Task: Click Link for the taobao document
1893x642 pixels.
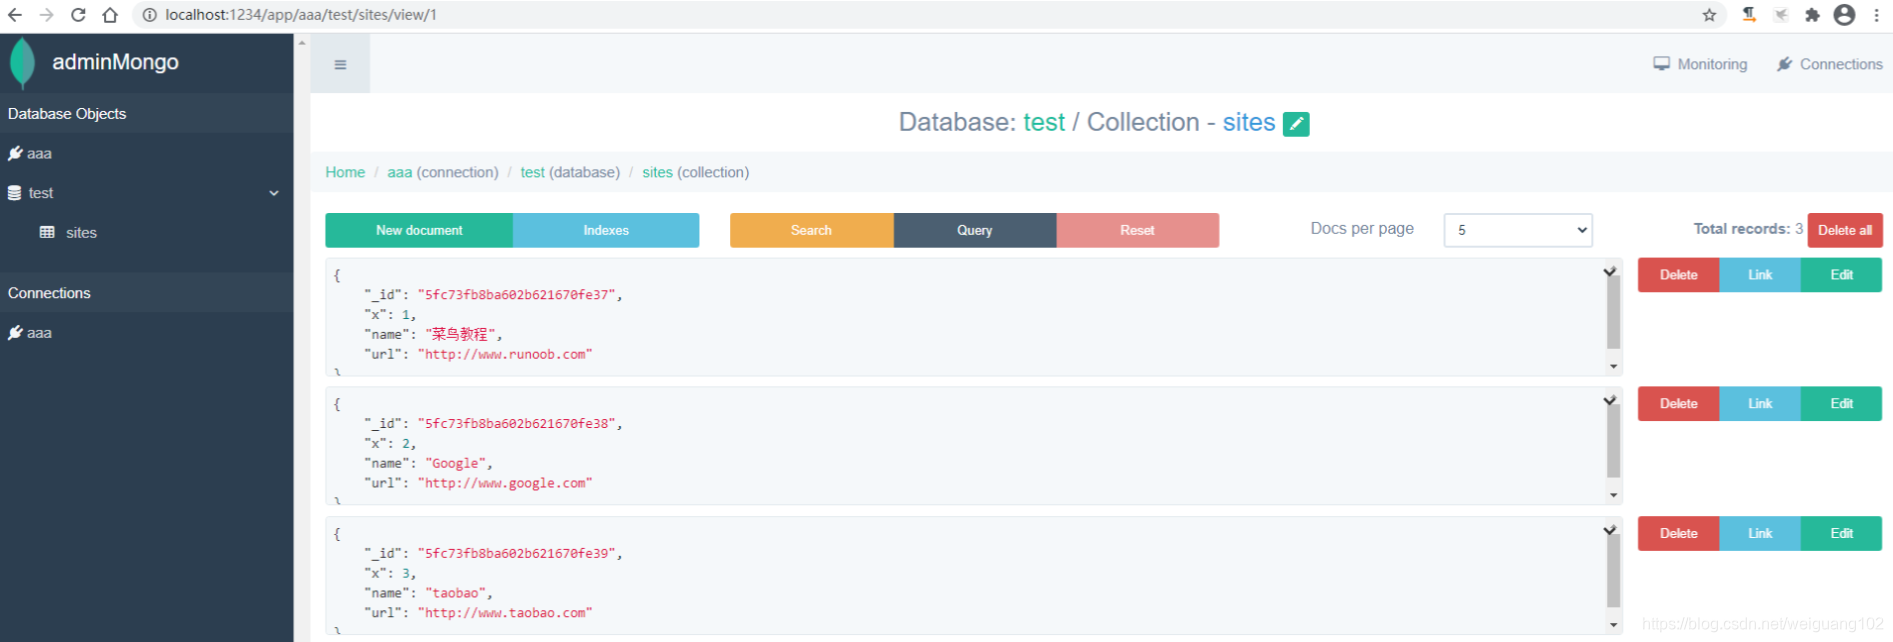Action: [1760, 534]
